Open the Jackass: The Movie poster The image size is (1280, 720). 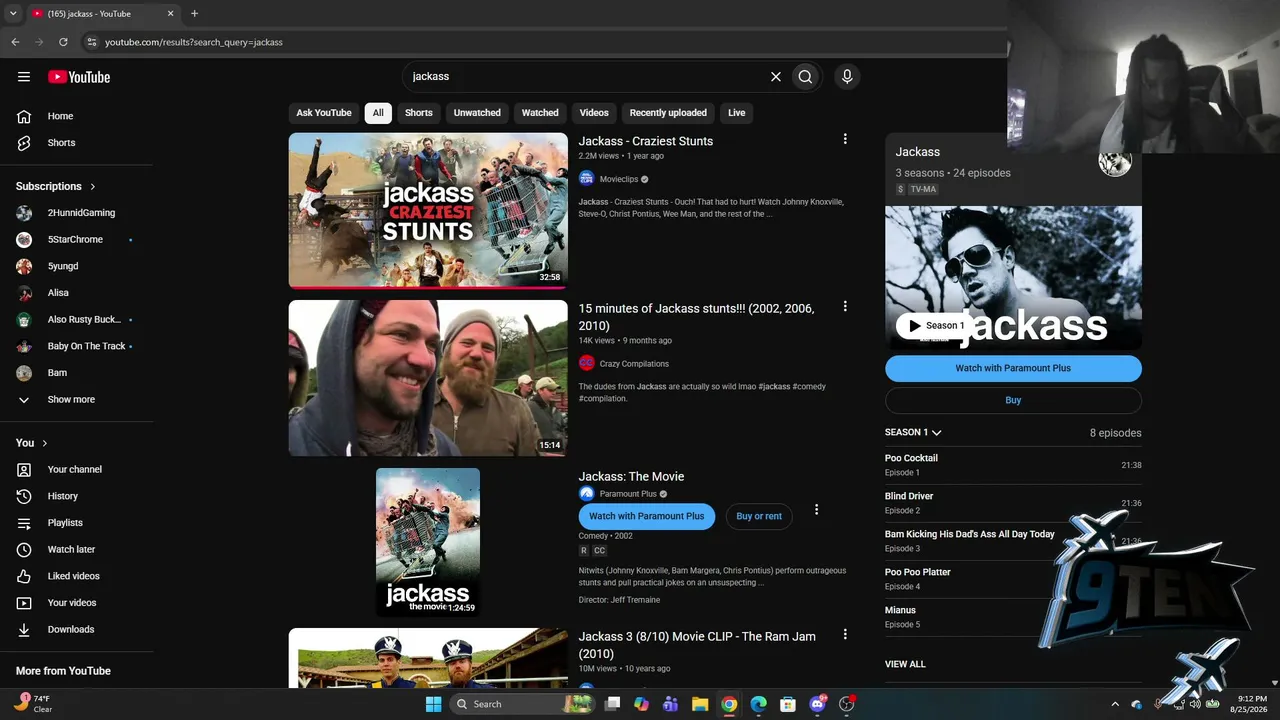[x=428, y=542]
